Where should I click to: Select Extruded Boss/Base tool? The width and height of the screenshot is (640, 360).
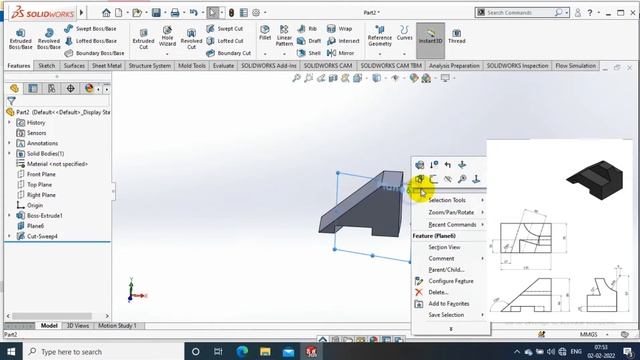click(20, 39)
